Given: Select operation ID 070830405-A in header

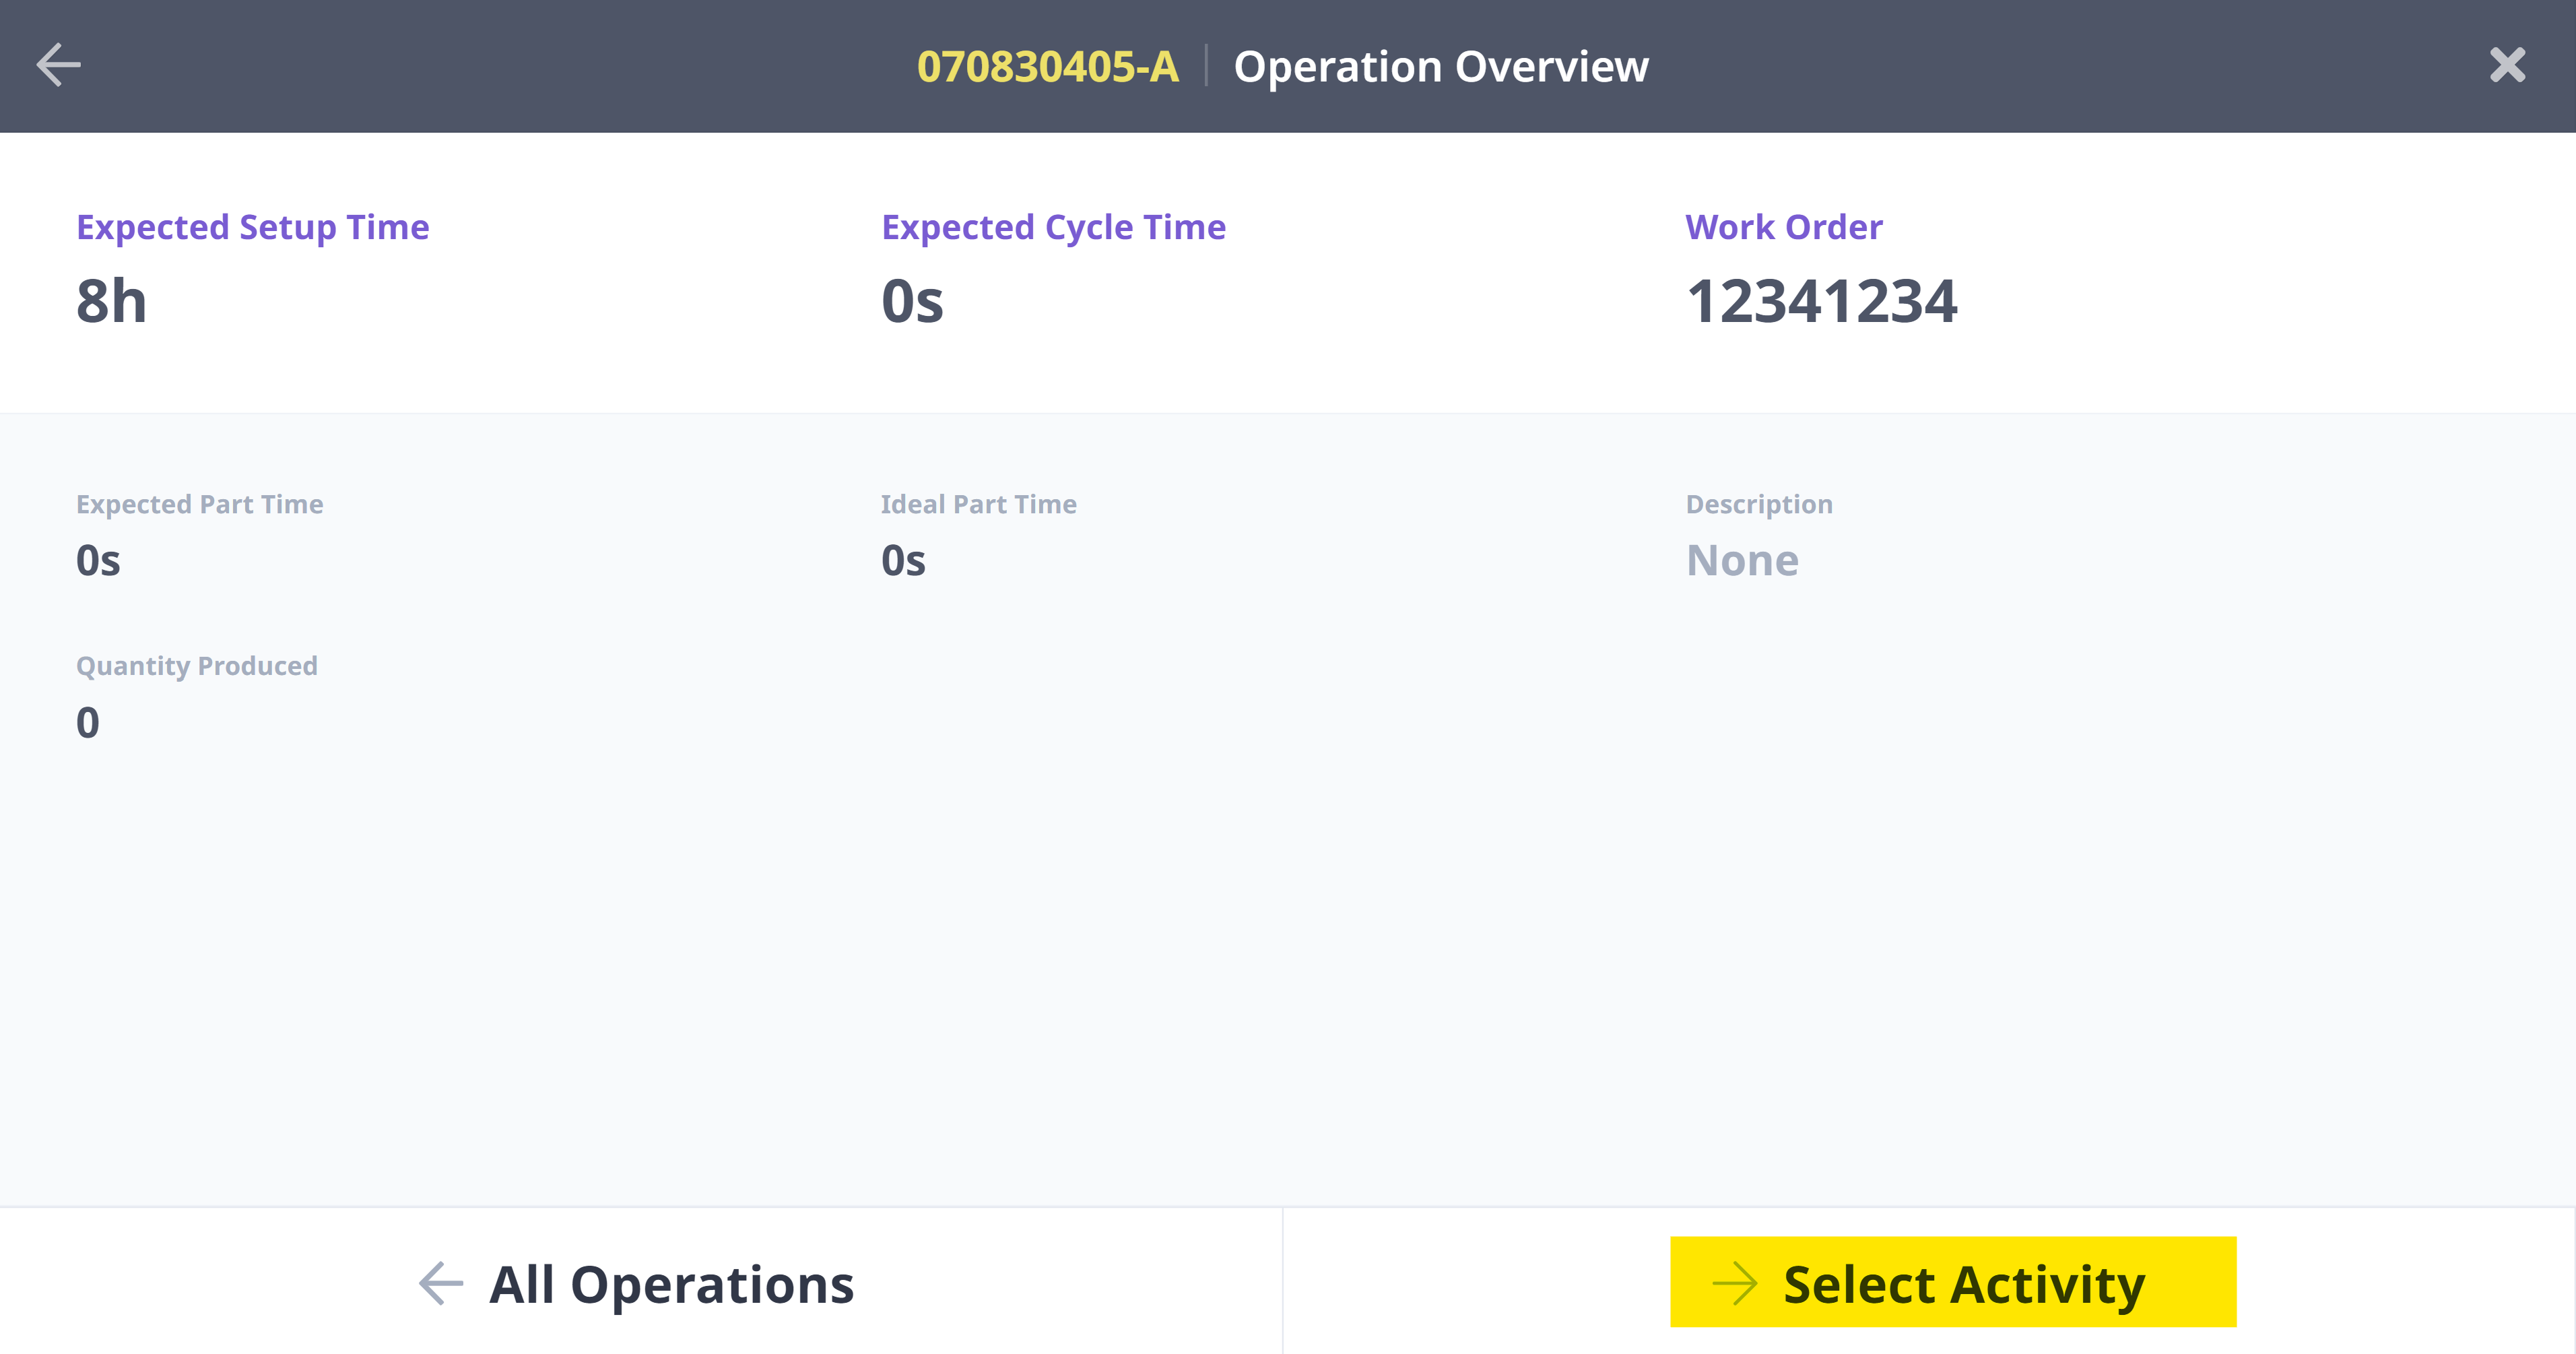Looking at the screenshot, I should (1047, 67).
